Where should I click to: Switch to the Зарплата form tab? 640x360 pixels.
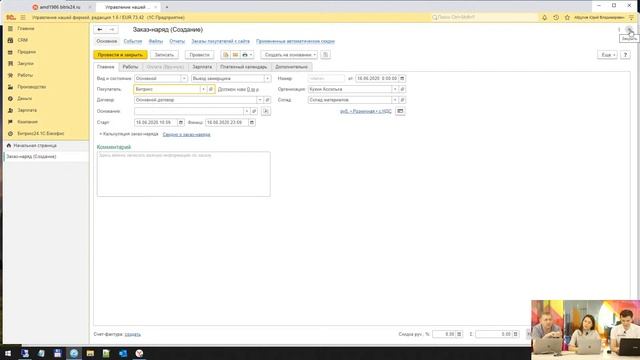pyautogui.click(x=202, y=67)
